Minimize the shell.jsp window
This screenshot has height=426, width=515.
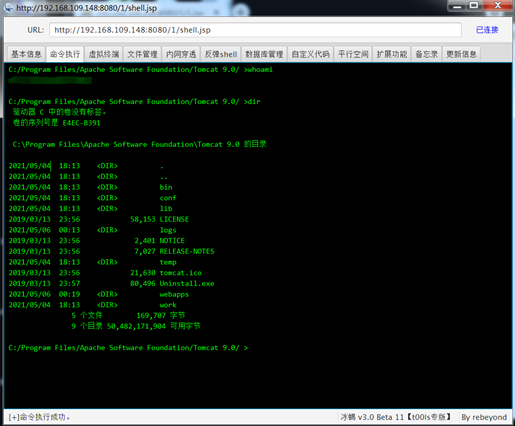pos(457,6)
